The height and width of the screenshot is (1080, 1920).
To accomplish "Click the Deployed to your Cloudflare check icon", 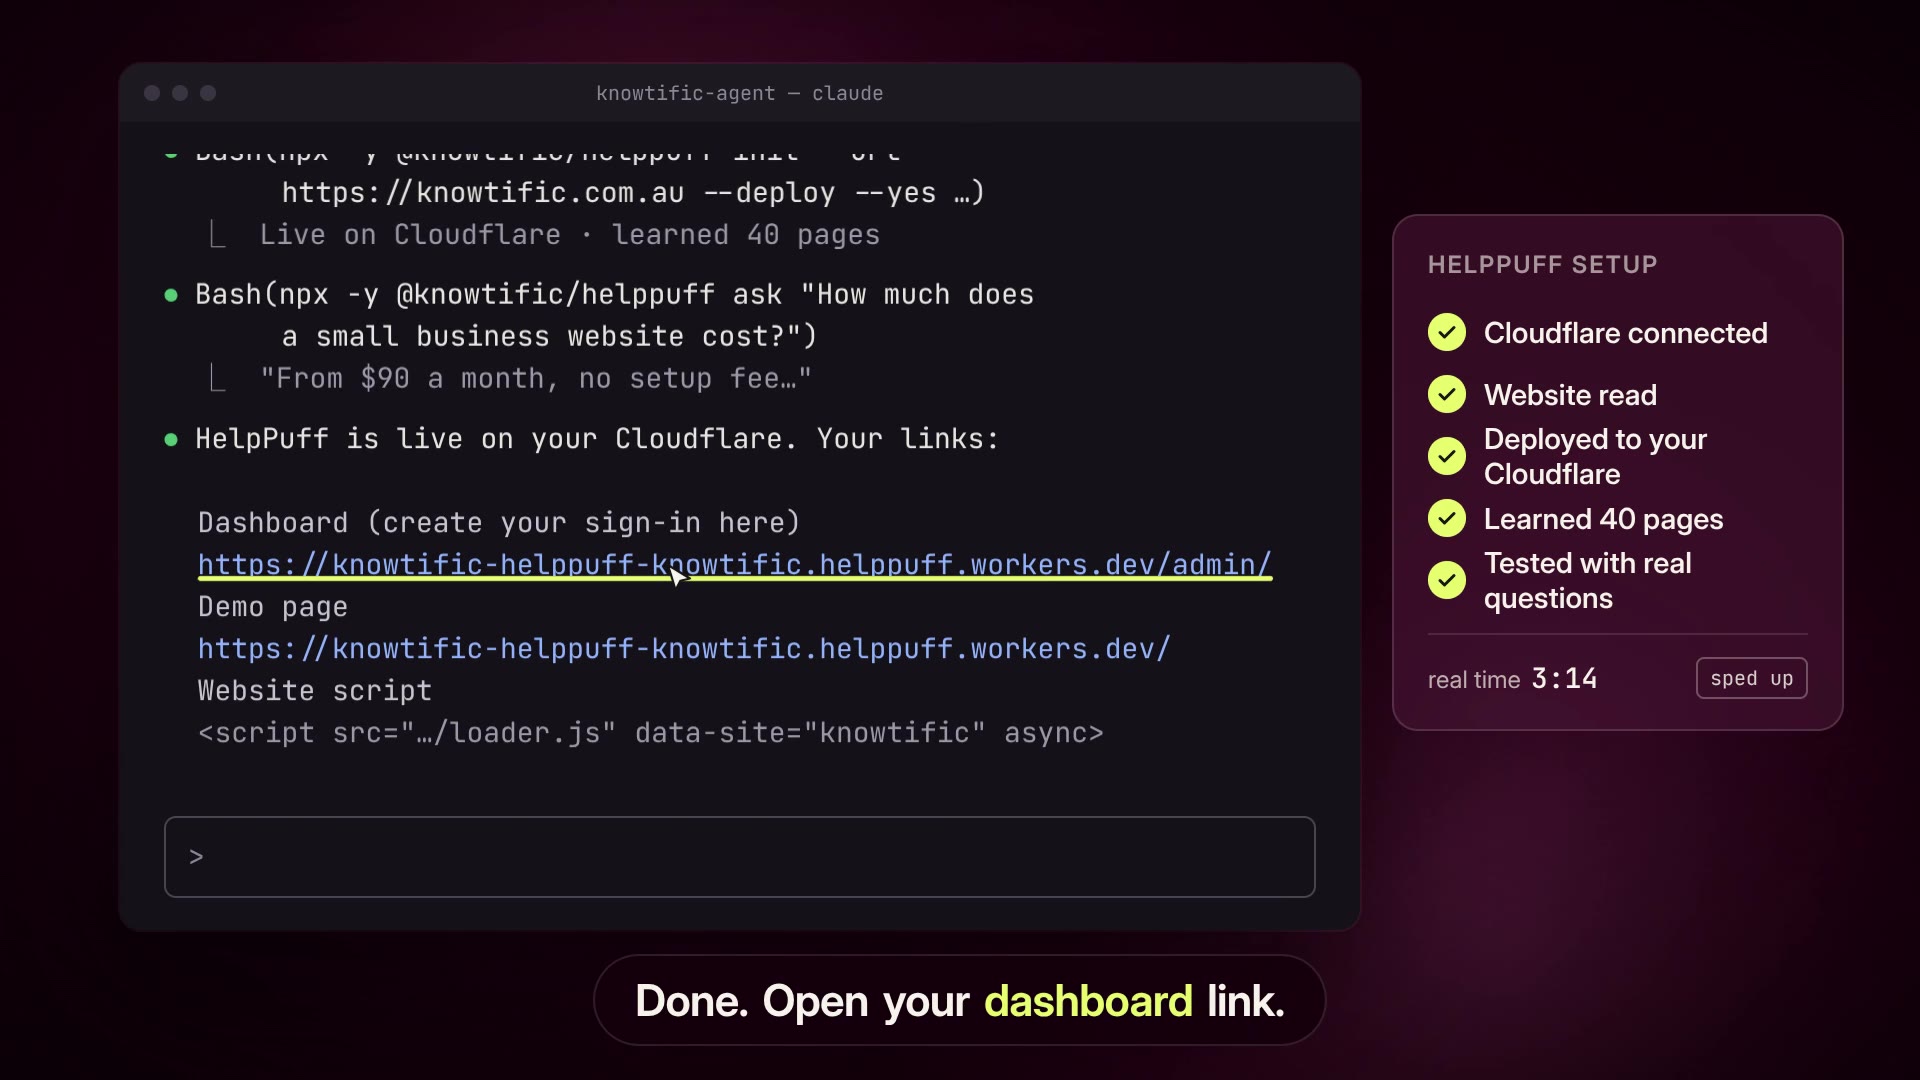I will (1447, 456).
